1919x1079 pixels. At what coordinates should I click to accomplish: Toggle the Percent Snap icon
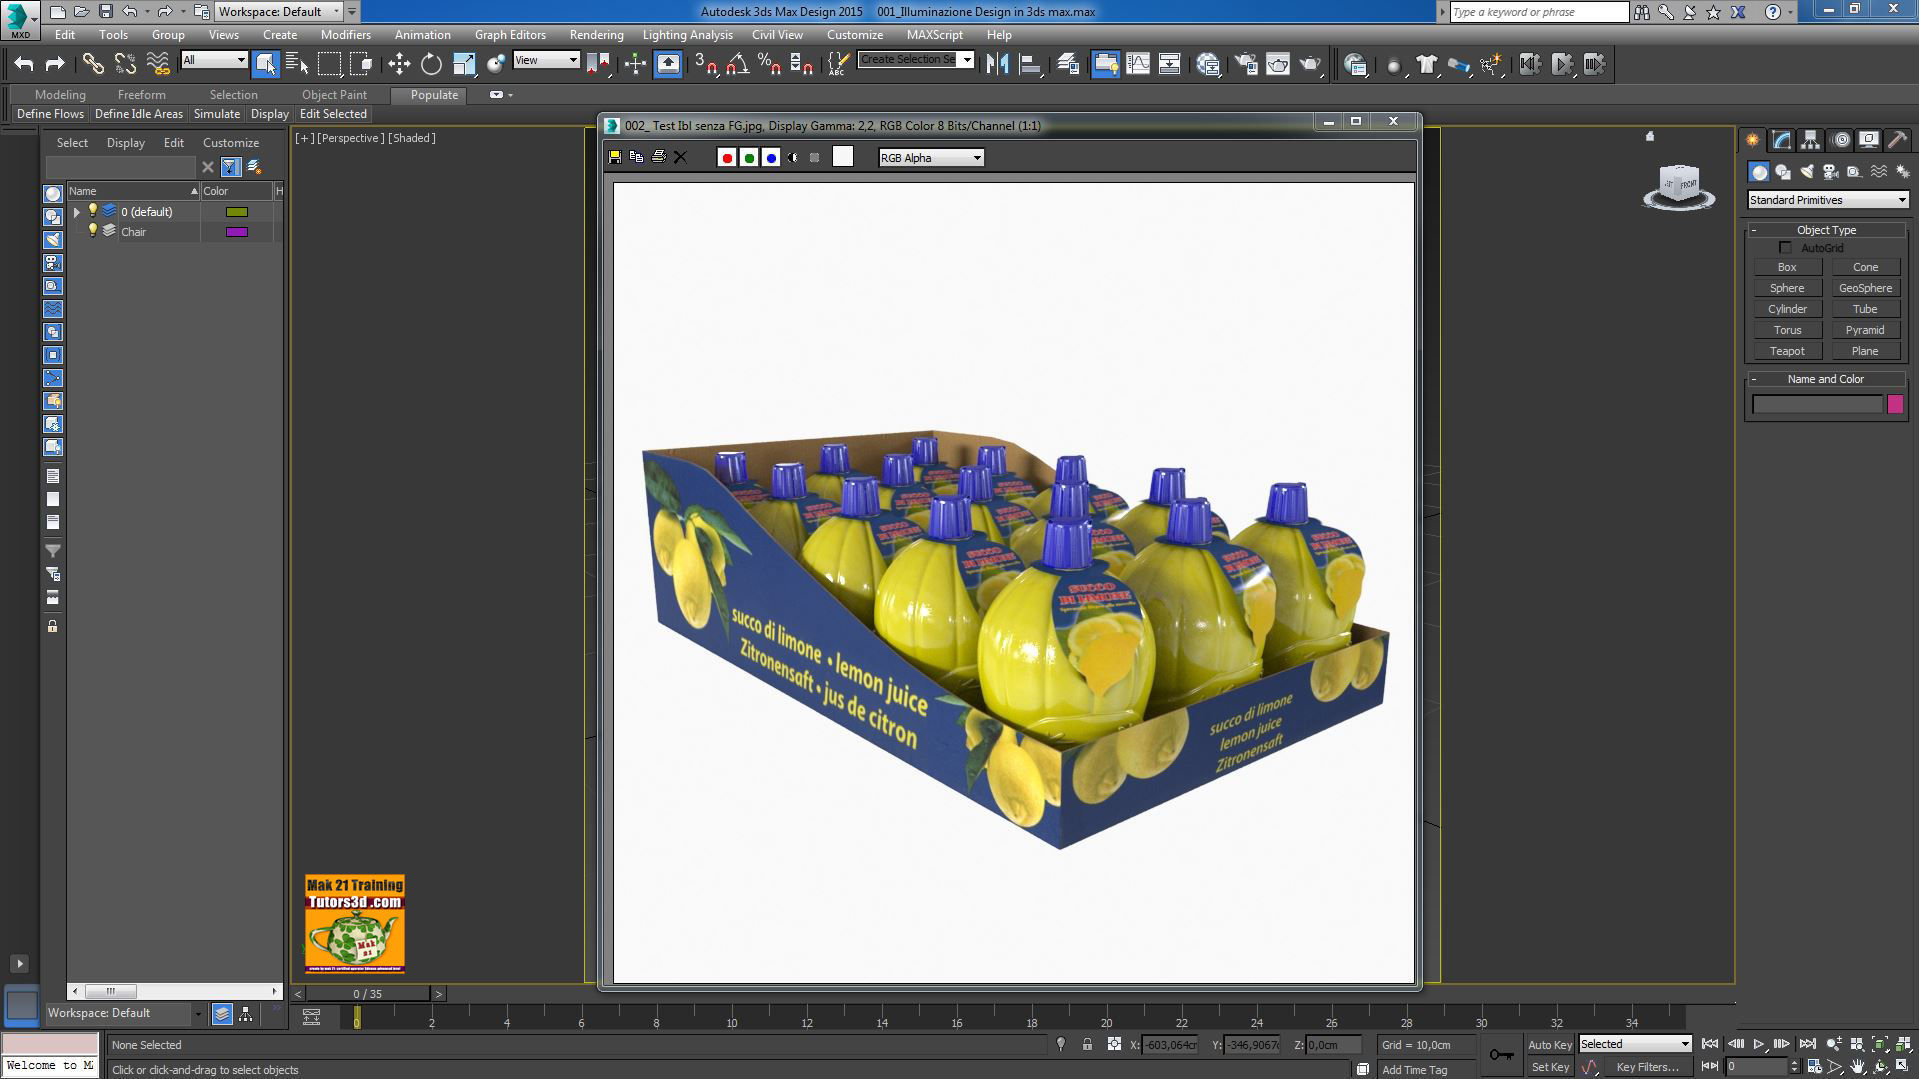point(770,64)
